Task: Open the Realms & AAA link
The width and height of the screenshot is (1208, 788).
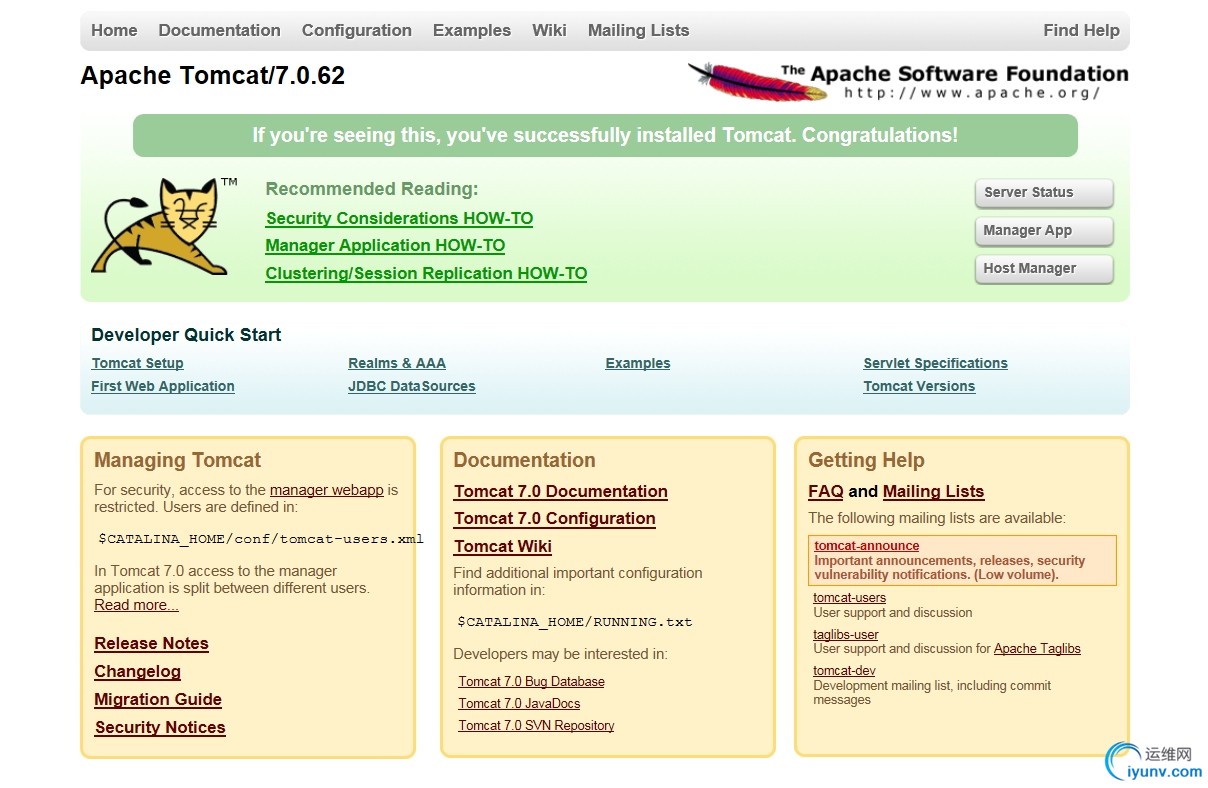Action: (x=397, y=363)
